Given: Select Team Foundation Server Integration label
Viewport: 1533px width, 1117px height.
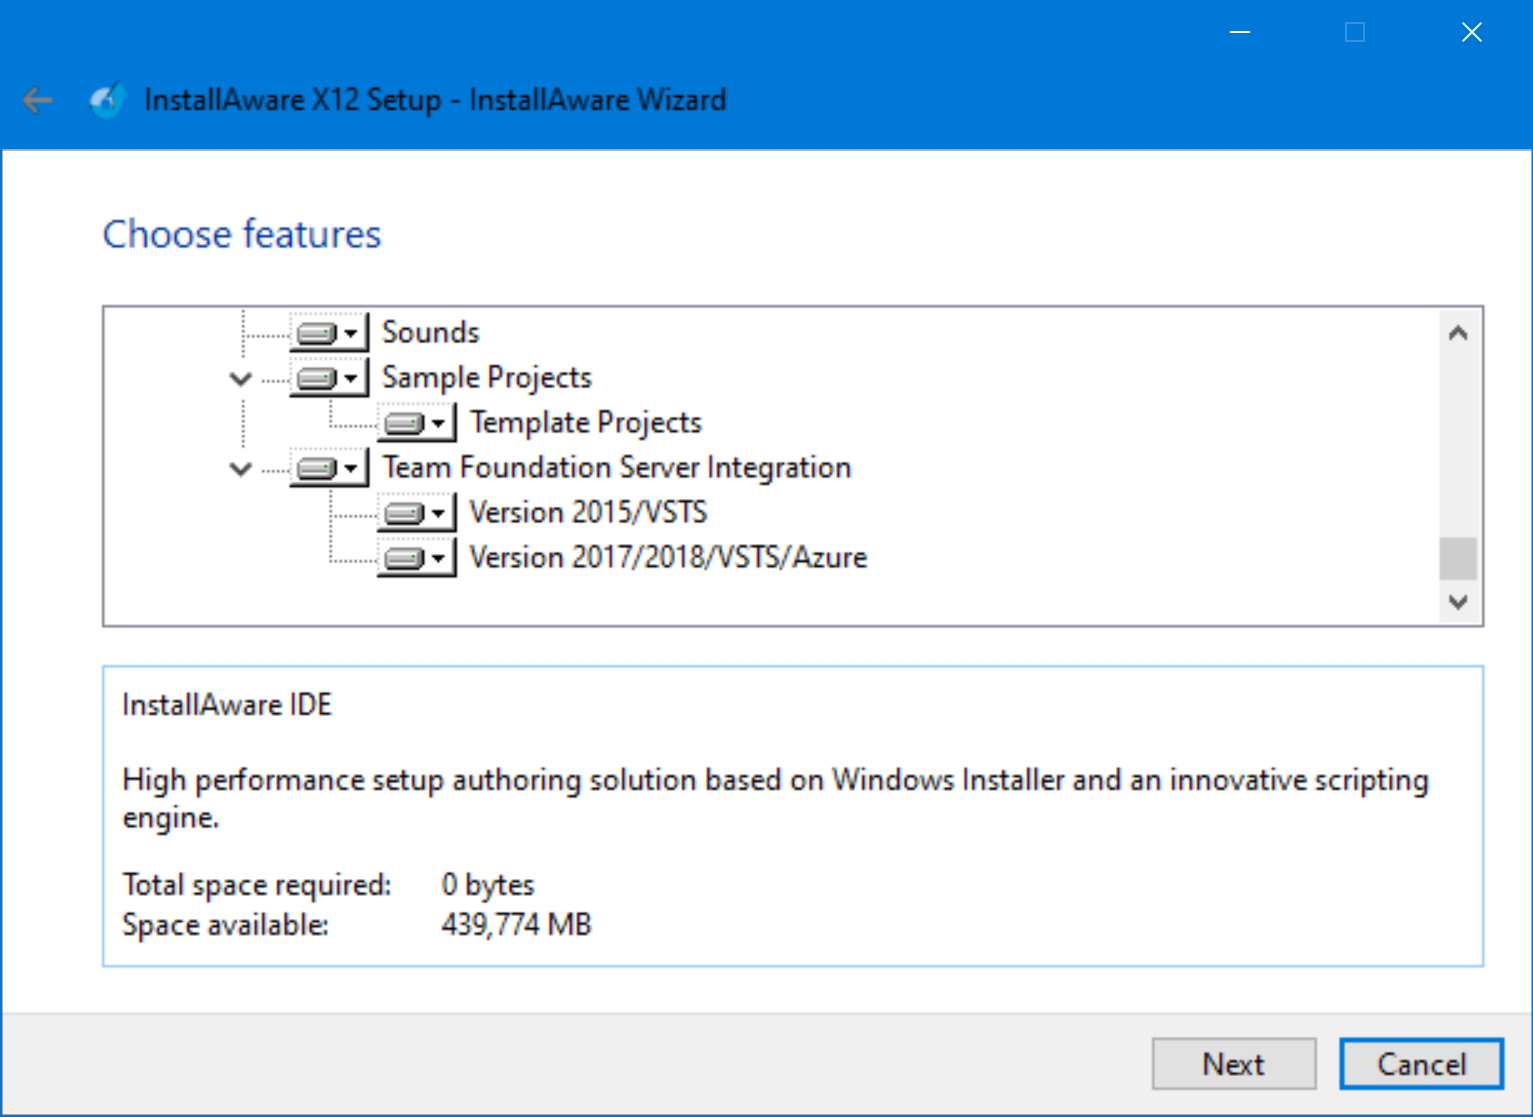Looking at the screenshot, I should click(617, 467).
